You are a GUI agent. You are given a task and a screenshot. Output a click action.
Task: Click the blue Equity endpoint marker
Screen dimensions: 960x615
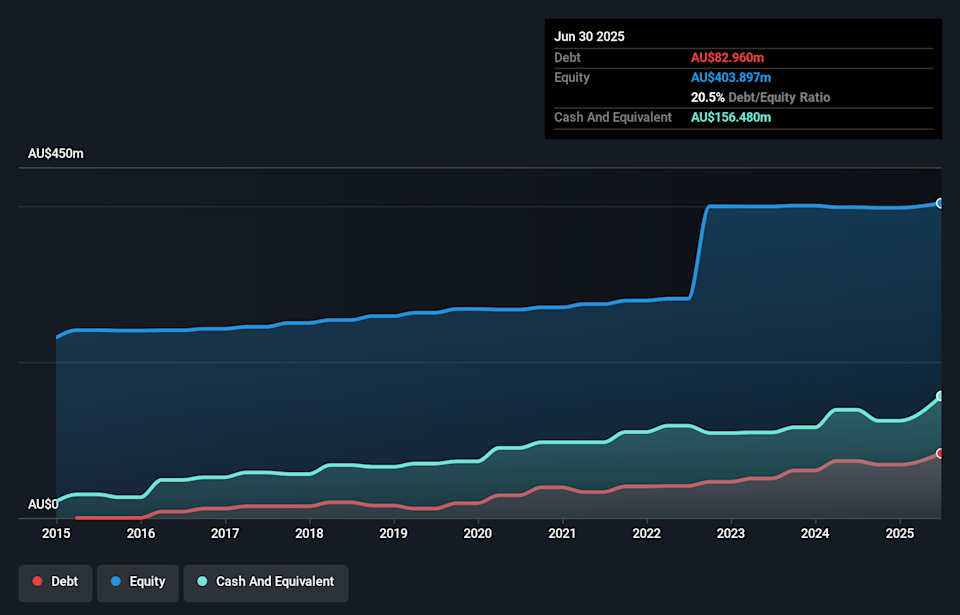tap(940, 203)
